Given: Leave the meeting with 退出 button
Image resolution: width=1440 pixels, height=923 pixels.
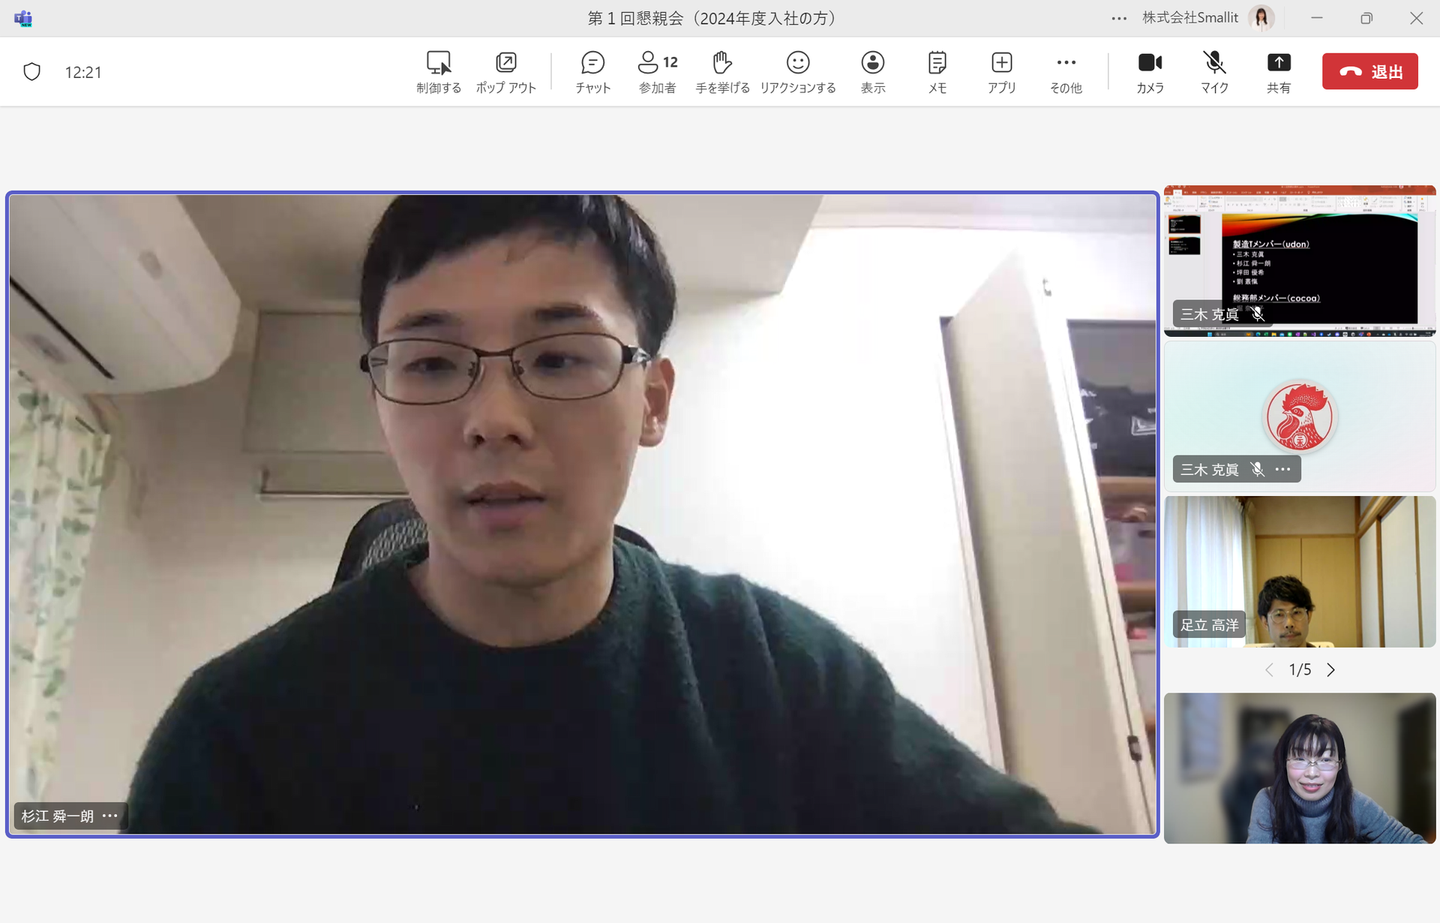Looking at the screenshot, I should 1369,72.
